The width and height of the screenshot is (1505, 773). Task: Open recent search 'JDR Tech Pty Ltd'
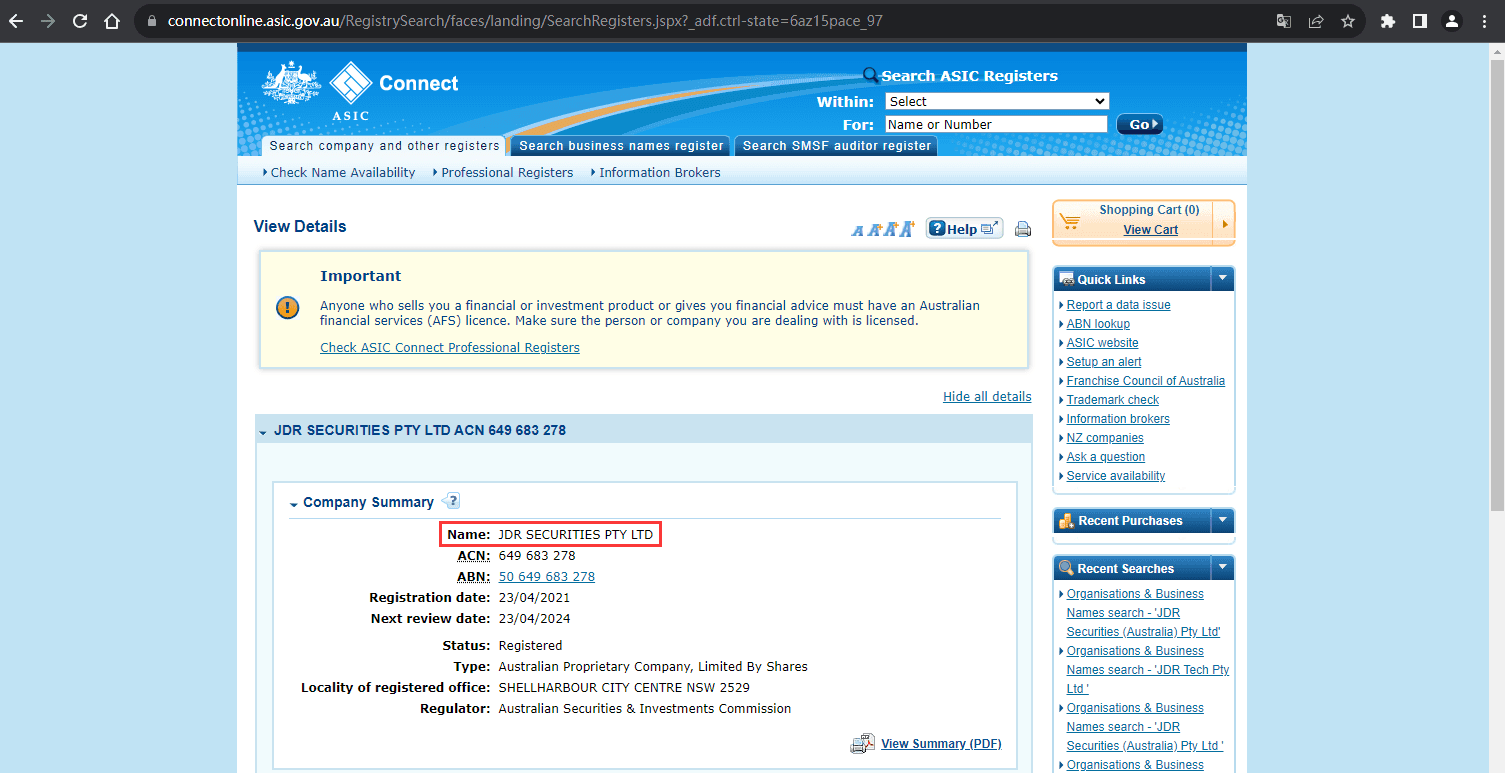1147,670
